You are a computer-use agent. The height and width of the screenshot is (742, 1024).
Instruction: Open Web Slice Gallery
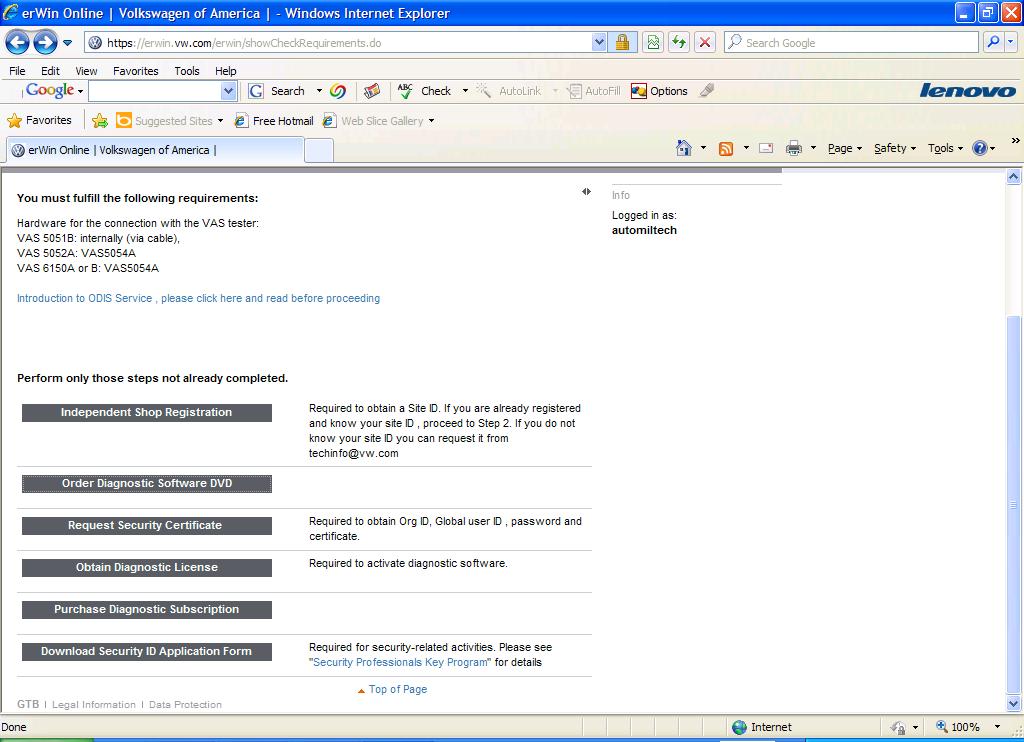[x=379, y=121]
